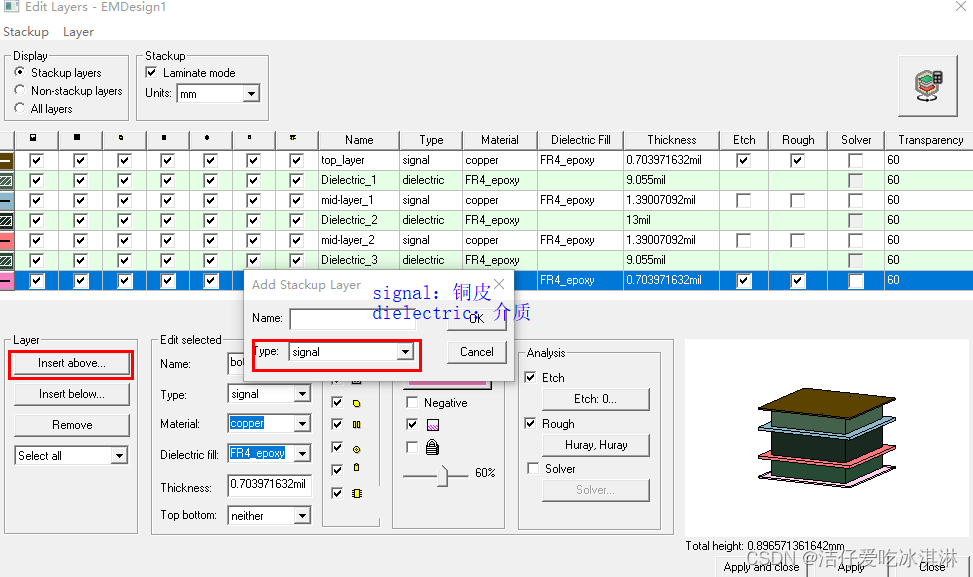Image resolution: width=973 pixels, height=577 pixels.
Task: Toggle the checkbox beside the fill pattern icon
Action: coord(411,424)
